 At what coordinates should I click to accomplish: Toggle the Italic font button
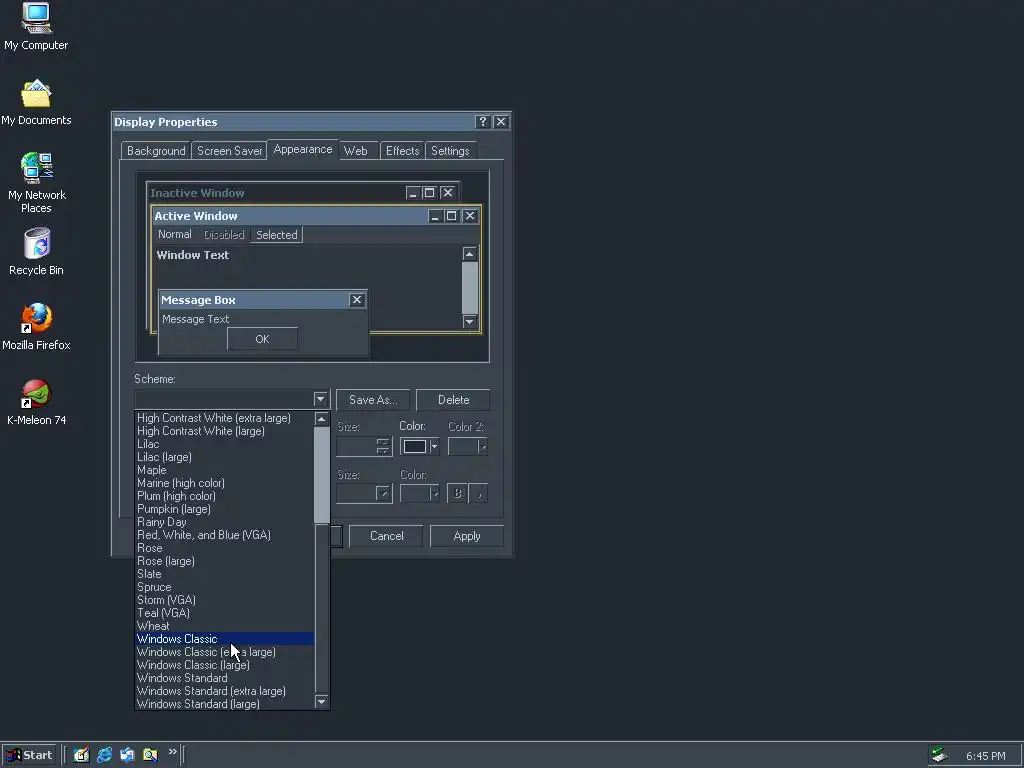[x=478, y=493]
